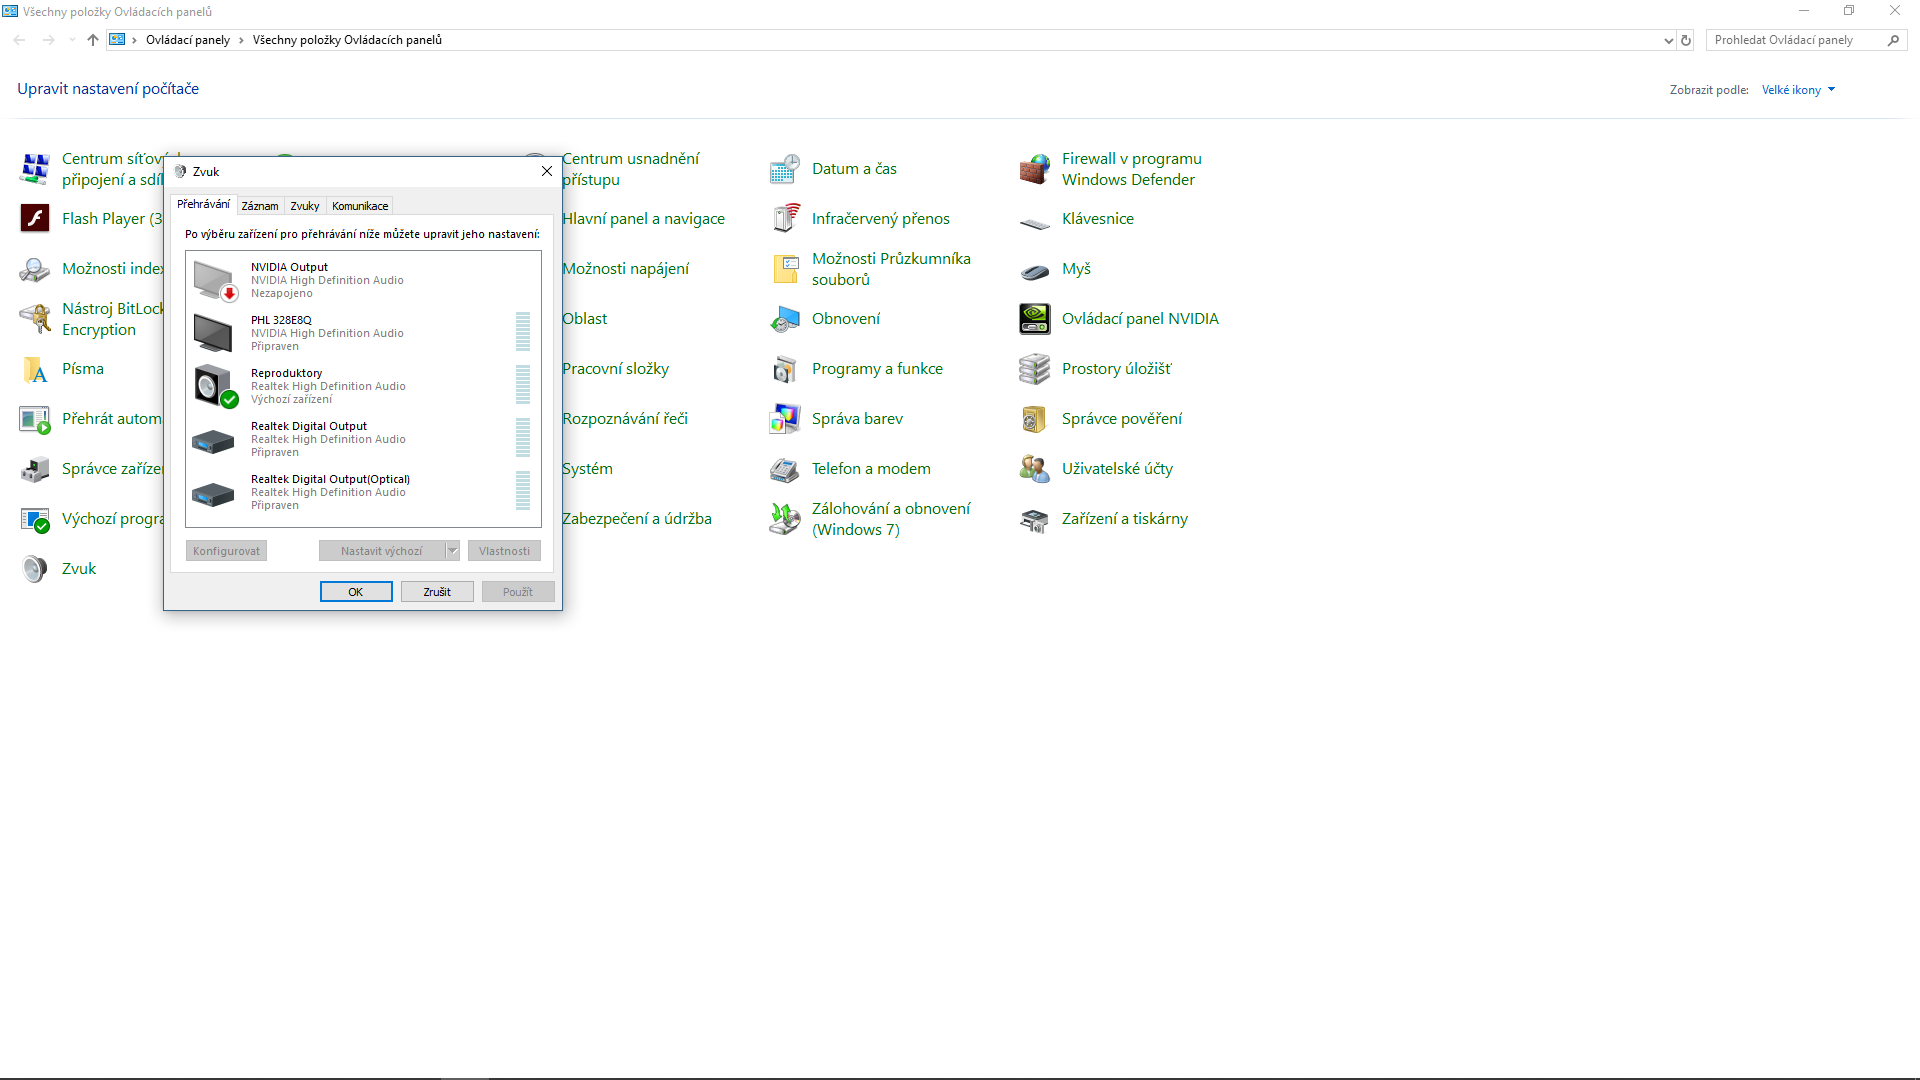Open the NVIDIA Control Panel icon
1920x1080 pixels.
[x=1035, y=319]
